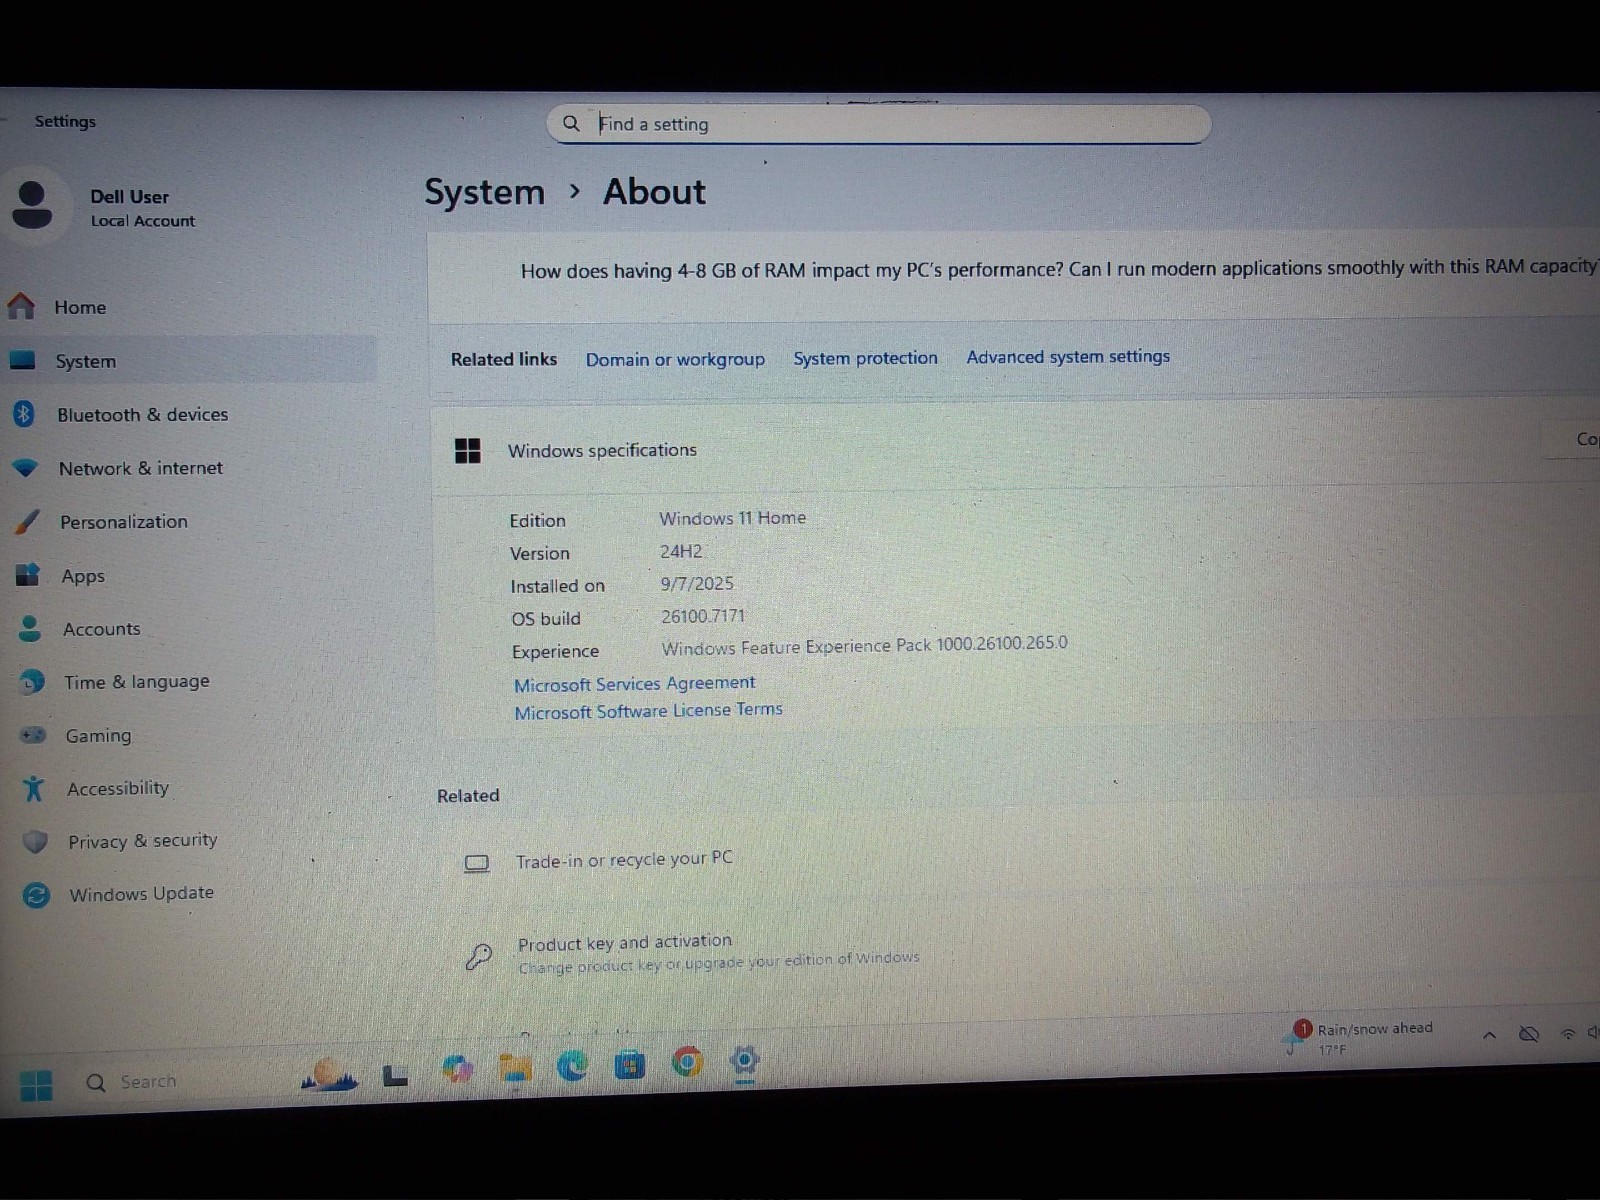Open File Explorer from the taskbar
Screen dimensions: 1600x1200
(516, 1068)
